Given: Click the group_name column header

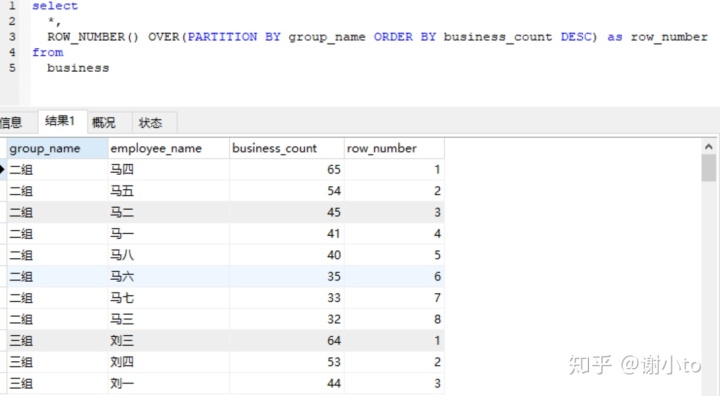Looking at the screenshot, I should coord(57,148).
